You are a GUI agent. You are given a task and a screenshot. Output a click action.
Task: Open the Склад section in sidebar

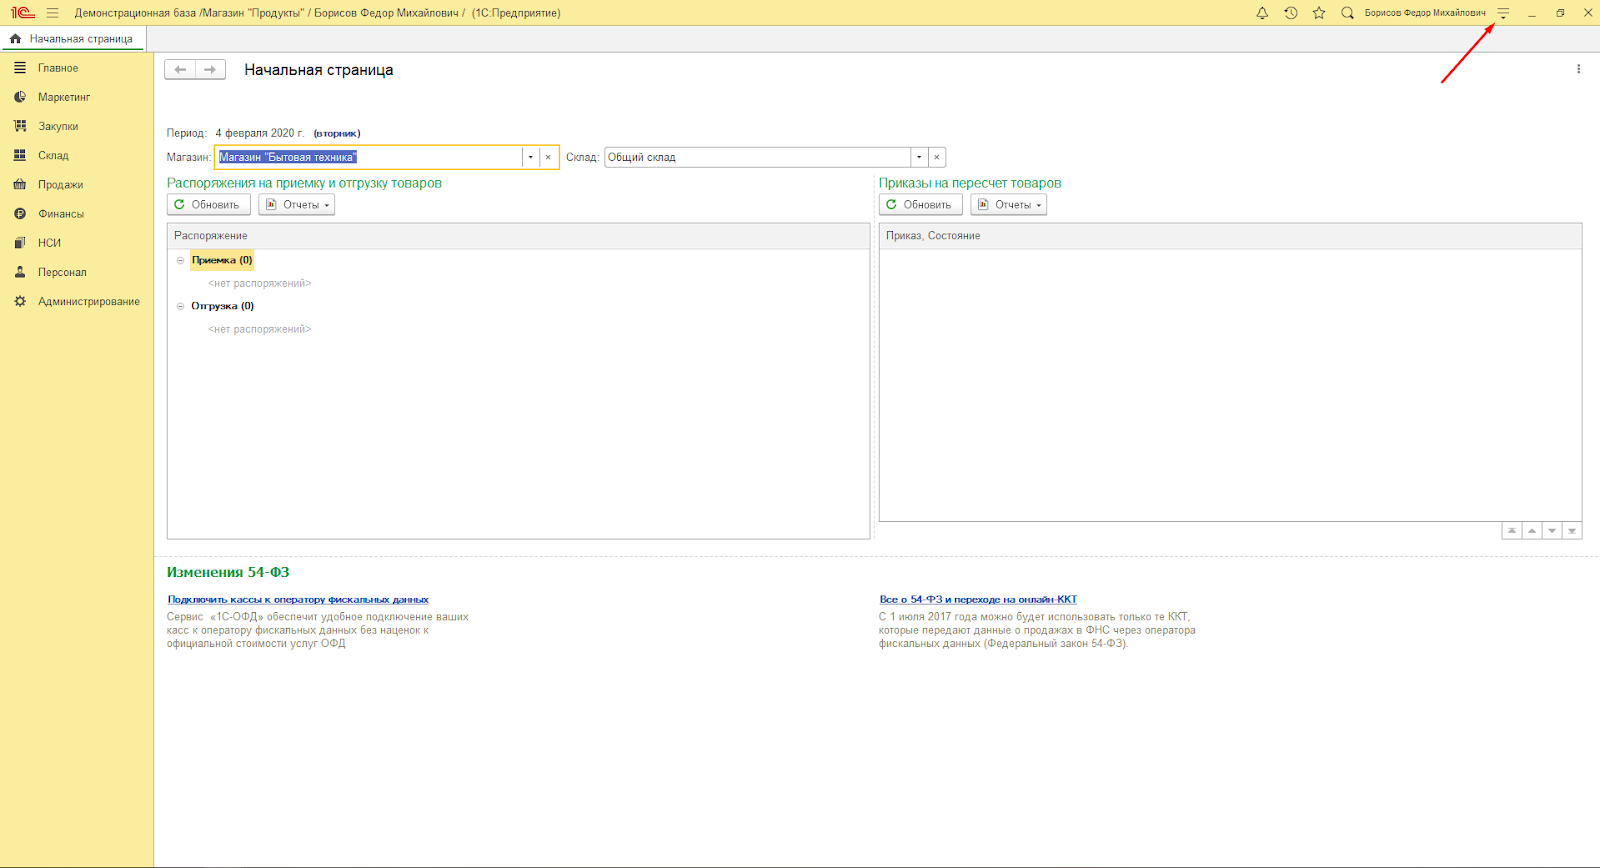pos(53,155)
